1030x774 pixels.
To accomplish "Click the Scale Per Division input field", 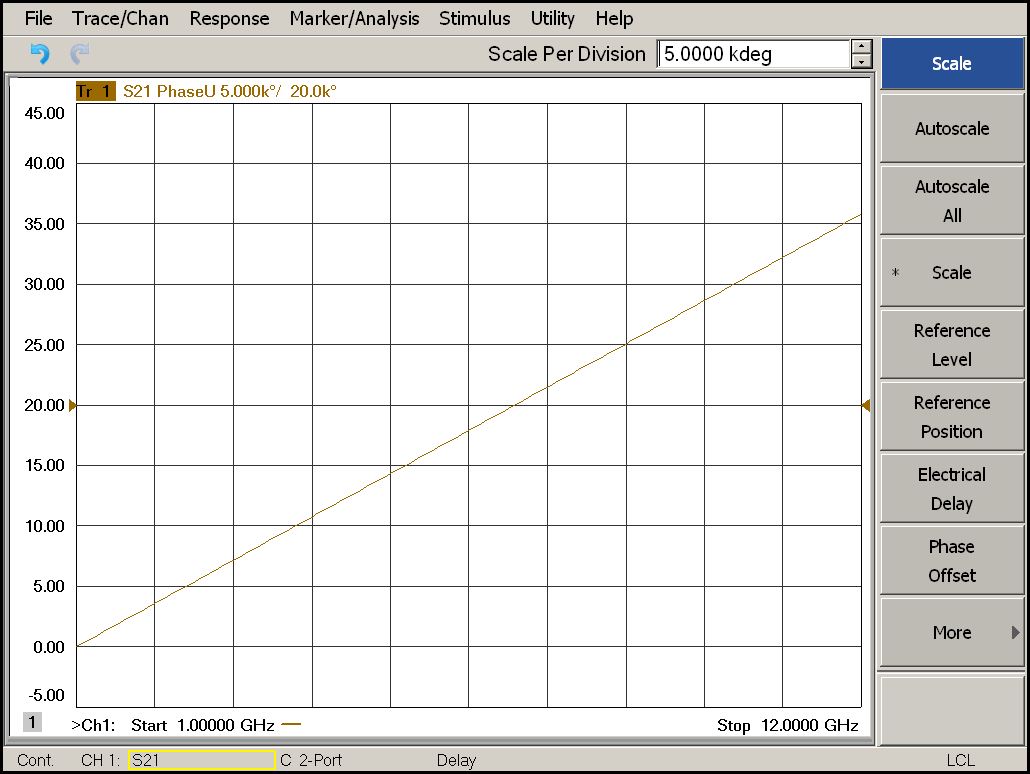I will [753, 54].
